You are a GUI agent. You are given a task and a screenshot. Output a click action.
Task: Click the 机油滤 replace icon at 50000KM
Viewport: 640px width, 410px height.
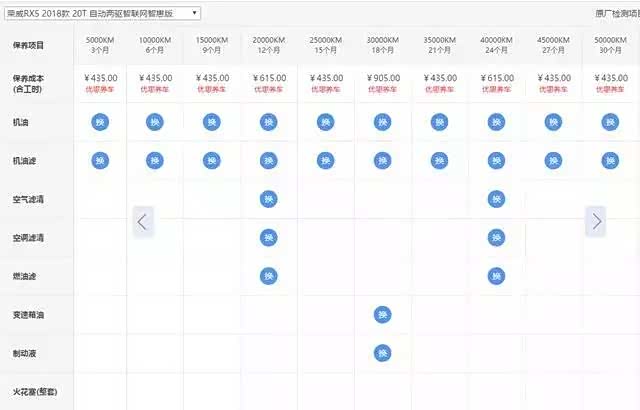pos(610,160)
